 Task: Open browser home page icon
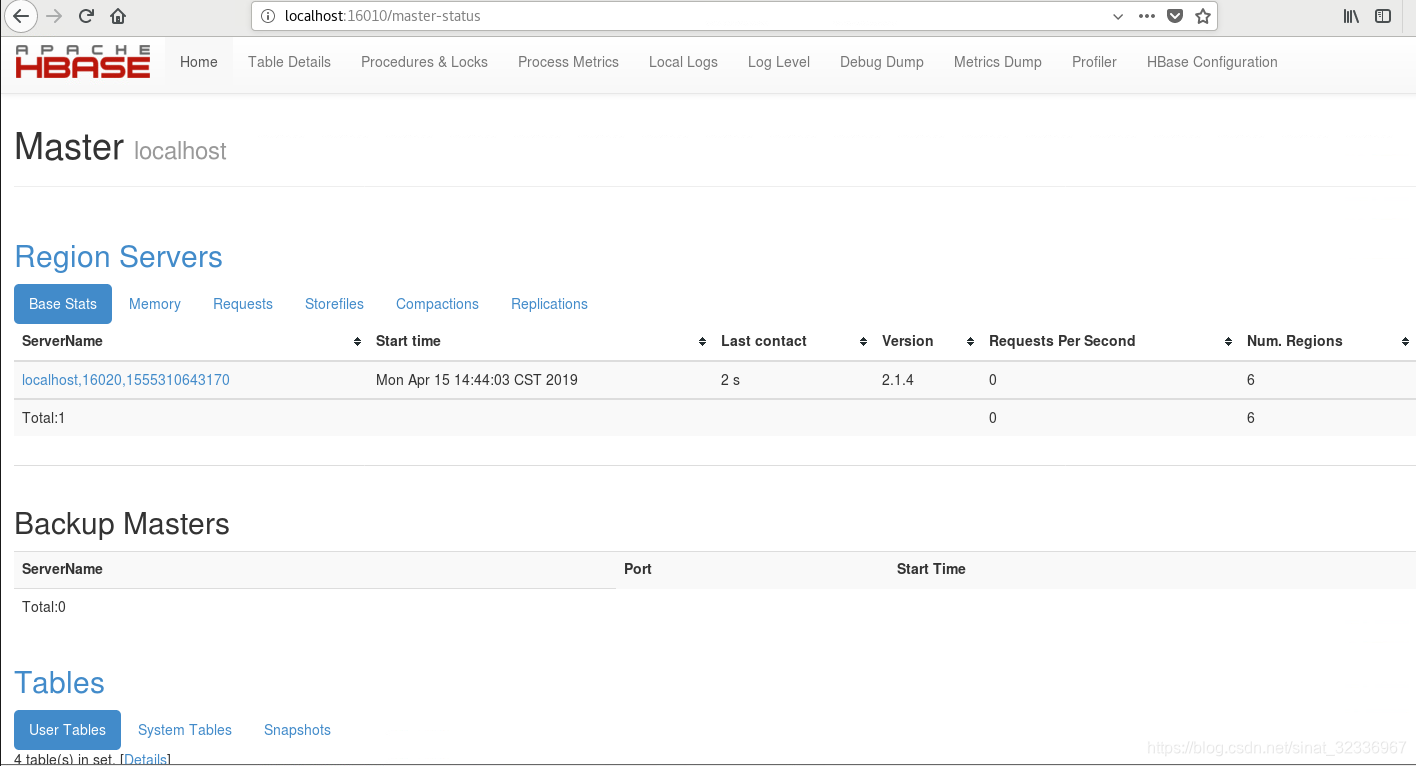click(118, 16)
